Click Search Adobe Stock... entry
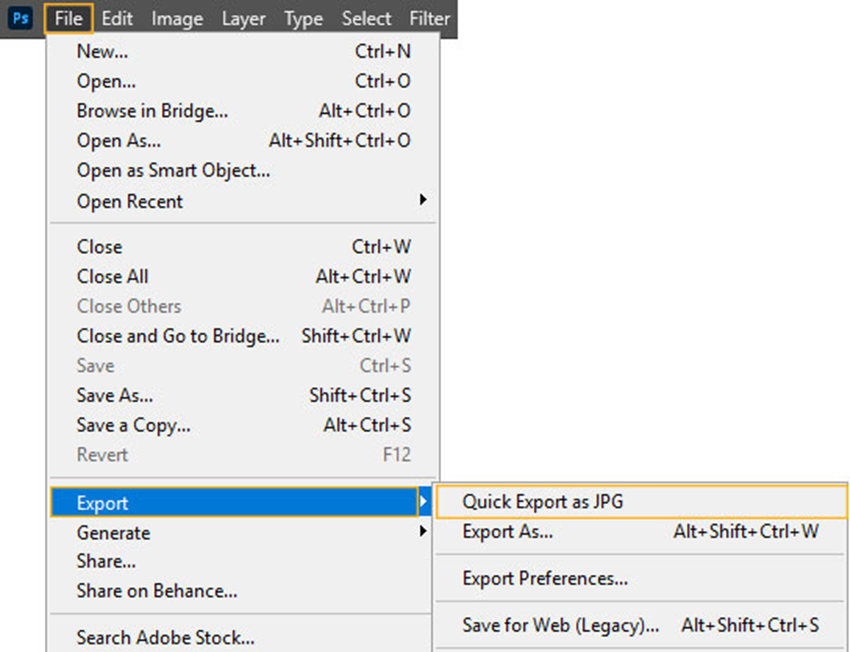The image size is (850, 652). pyautogui.click(x=165, y=637)
